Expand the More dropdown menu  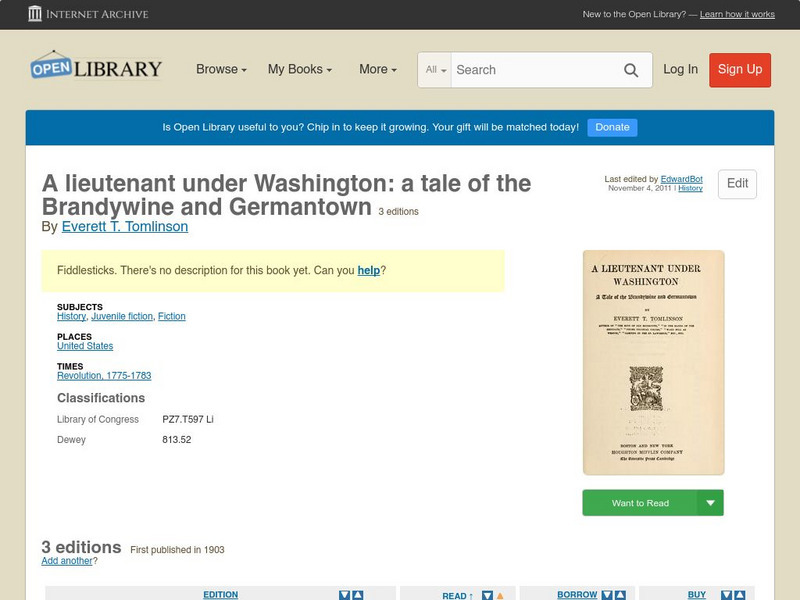(x=377, y=70)
